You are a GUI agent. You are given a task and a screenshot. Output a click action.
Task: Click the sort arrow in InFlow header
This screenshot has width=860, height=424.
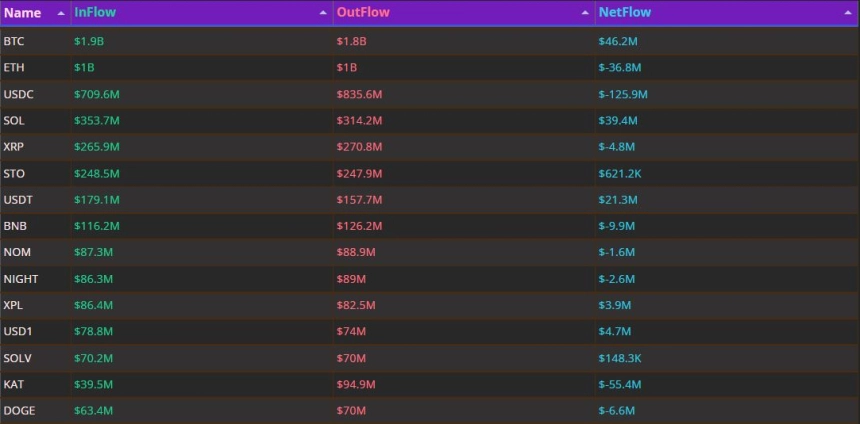pyautogui.click(x=323, y=14)
